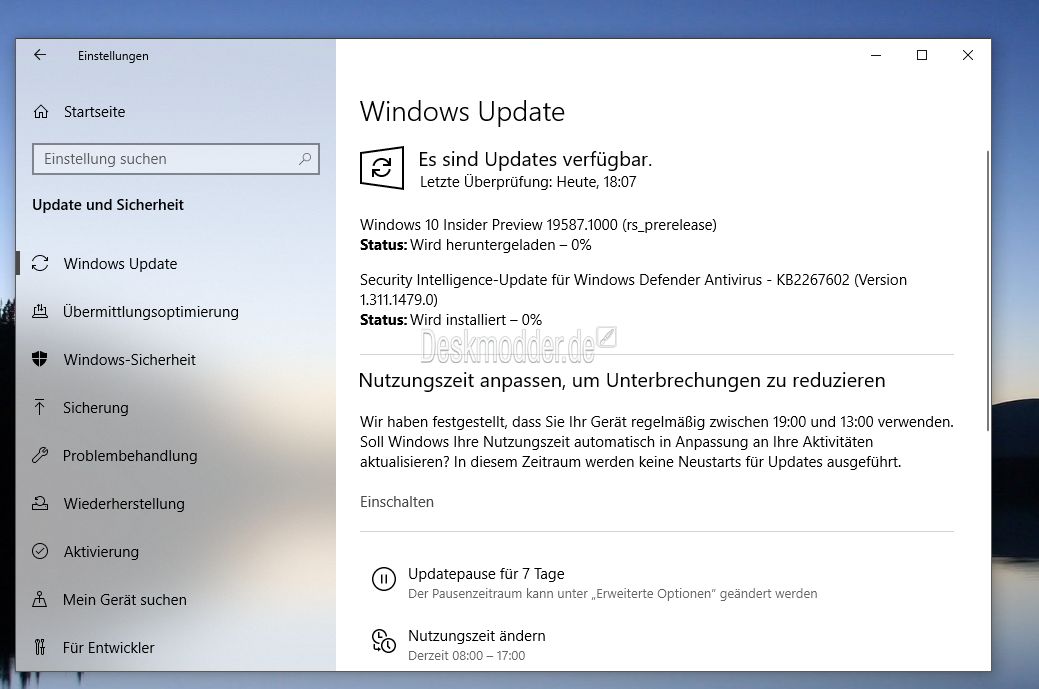The height and width of the screenshot is (689, 1039).
Task: Click 'Wird installiert – 0%' status
Action: (476, 320)
